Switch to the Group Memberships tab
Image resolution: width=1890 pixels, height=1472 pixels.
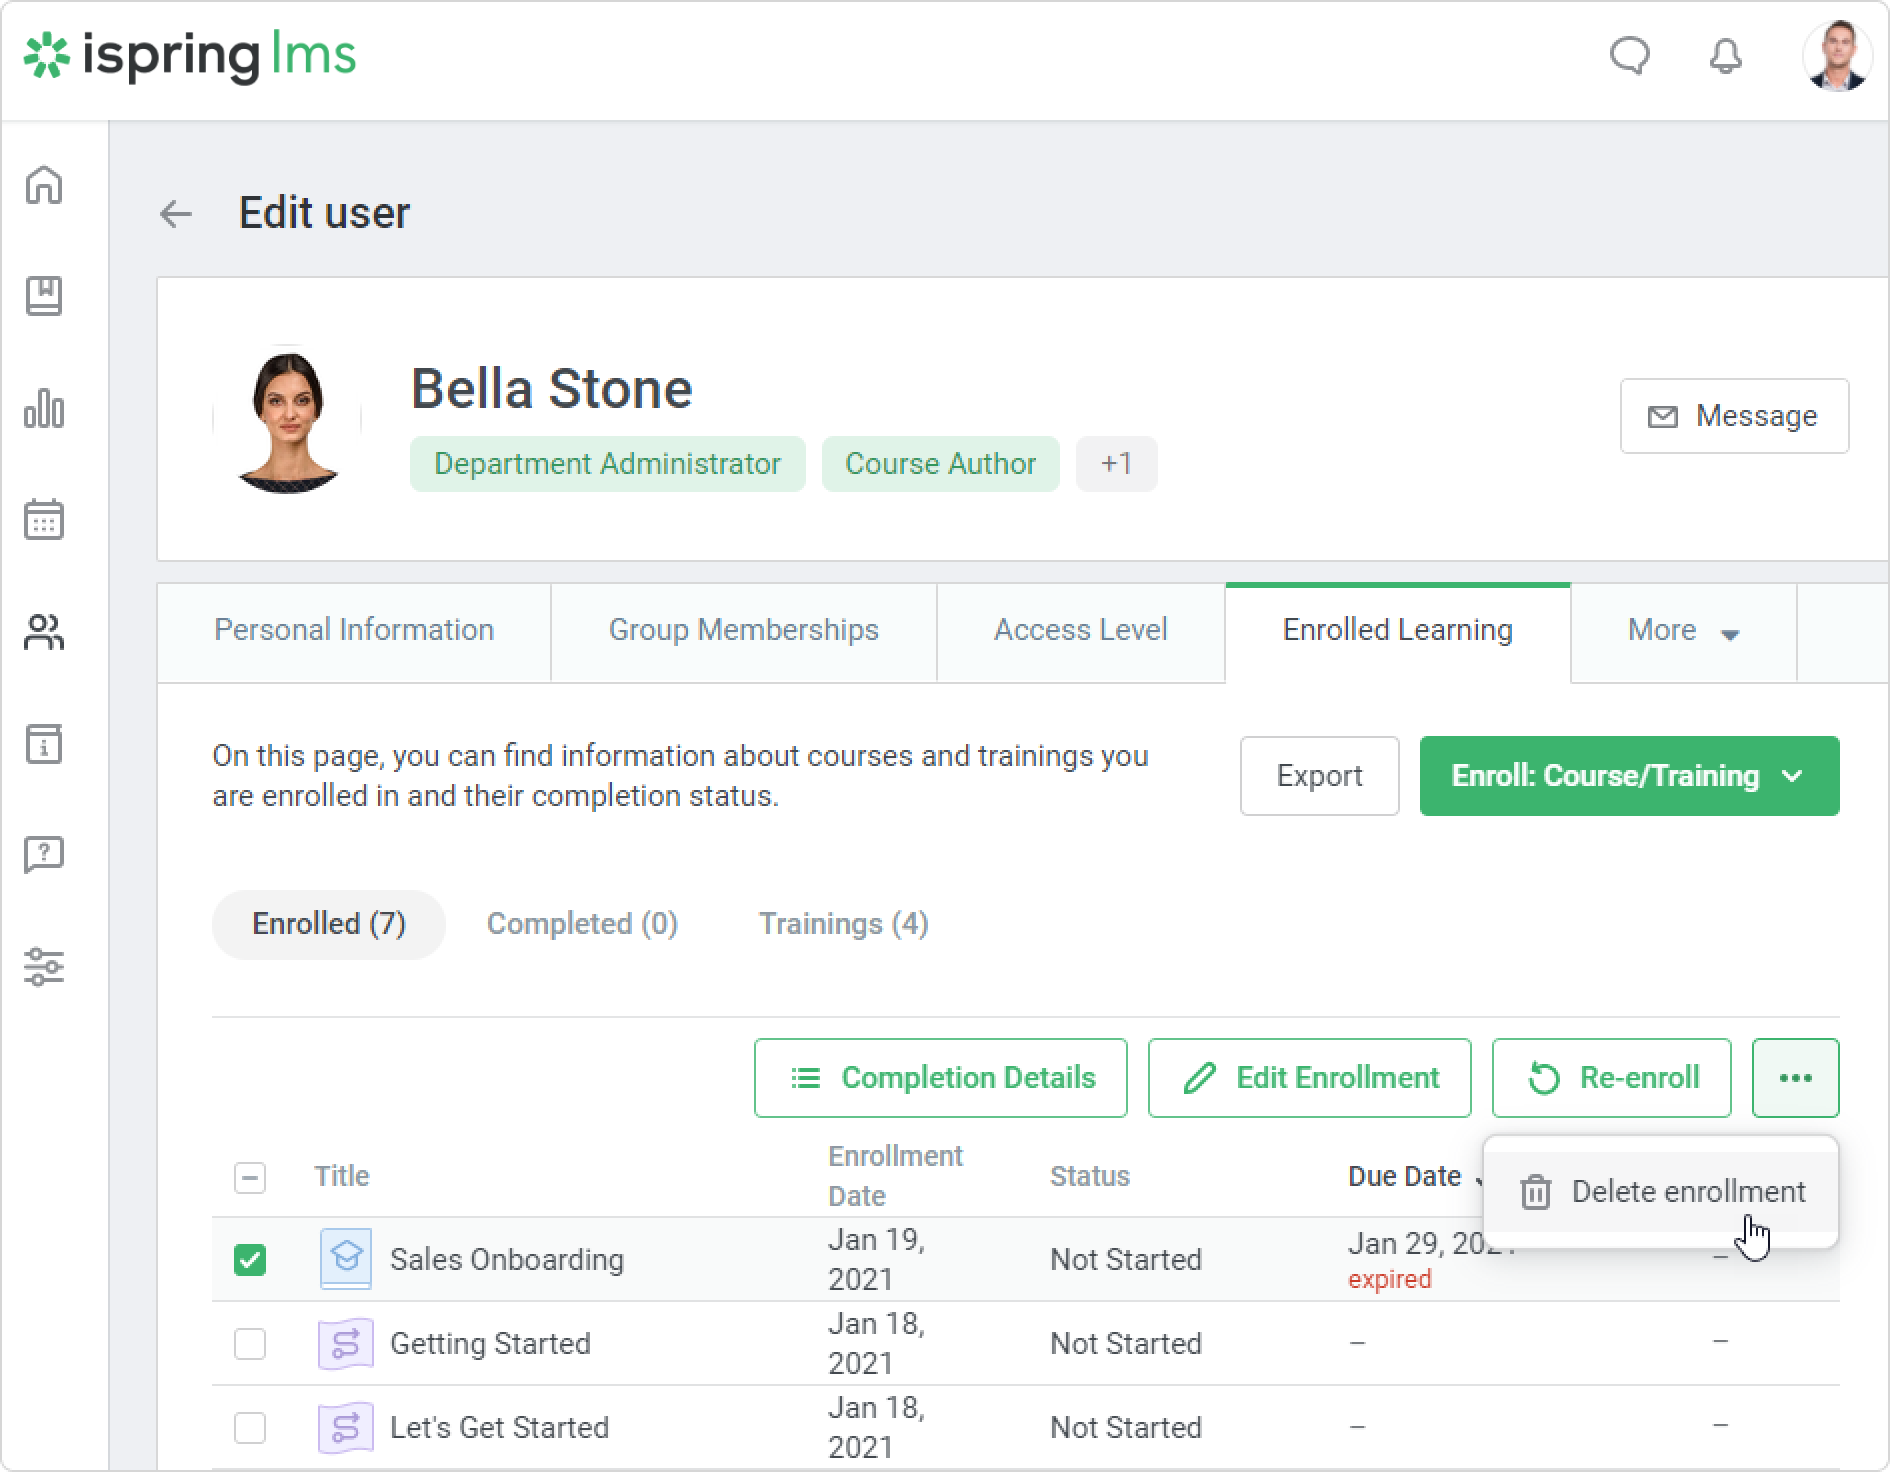743,630
